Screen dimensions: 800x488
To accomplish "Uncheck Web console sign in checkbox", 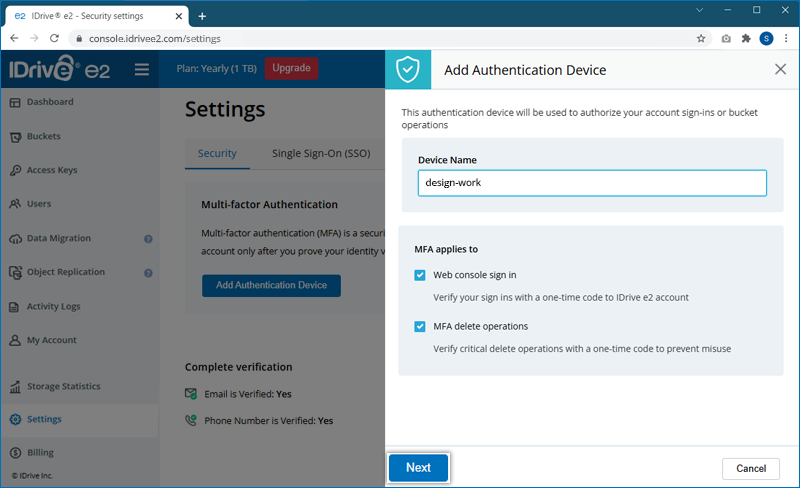I will 420,275.
